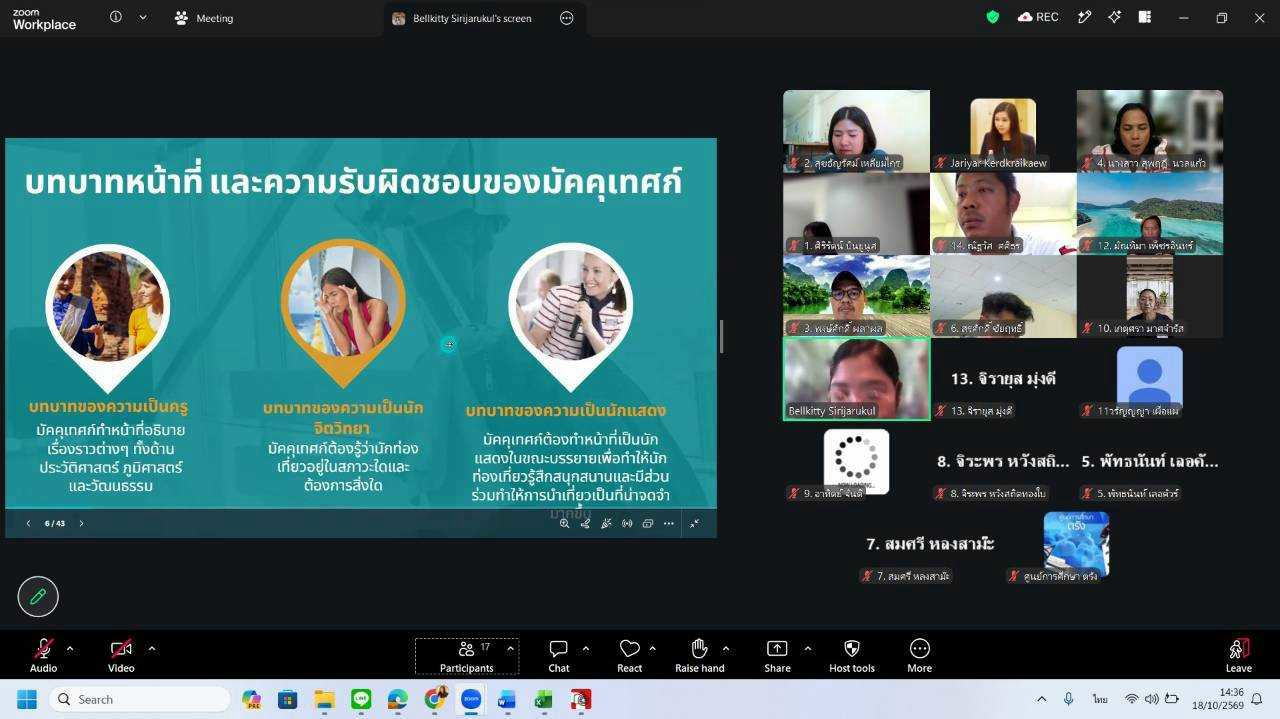Switch the keyboard language indicator ไทย
Image resolution: width=1280 pixels, height=719 pixels.
pyautogui.click(x=1100, y=699)
